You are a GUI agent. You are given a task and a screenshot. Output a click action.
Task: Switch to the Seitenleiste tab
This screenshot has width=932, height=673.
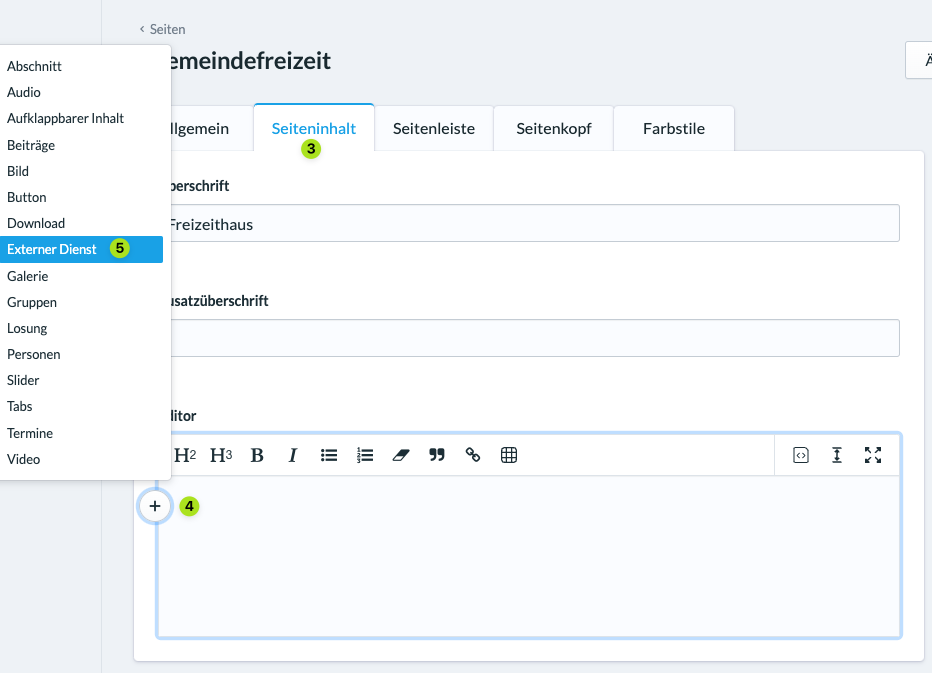pyautogui.click(x=434, y=128)
